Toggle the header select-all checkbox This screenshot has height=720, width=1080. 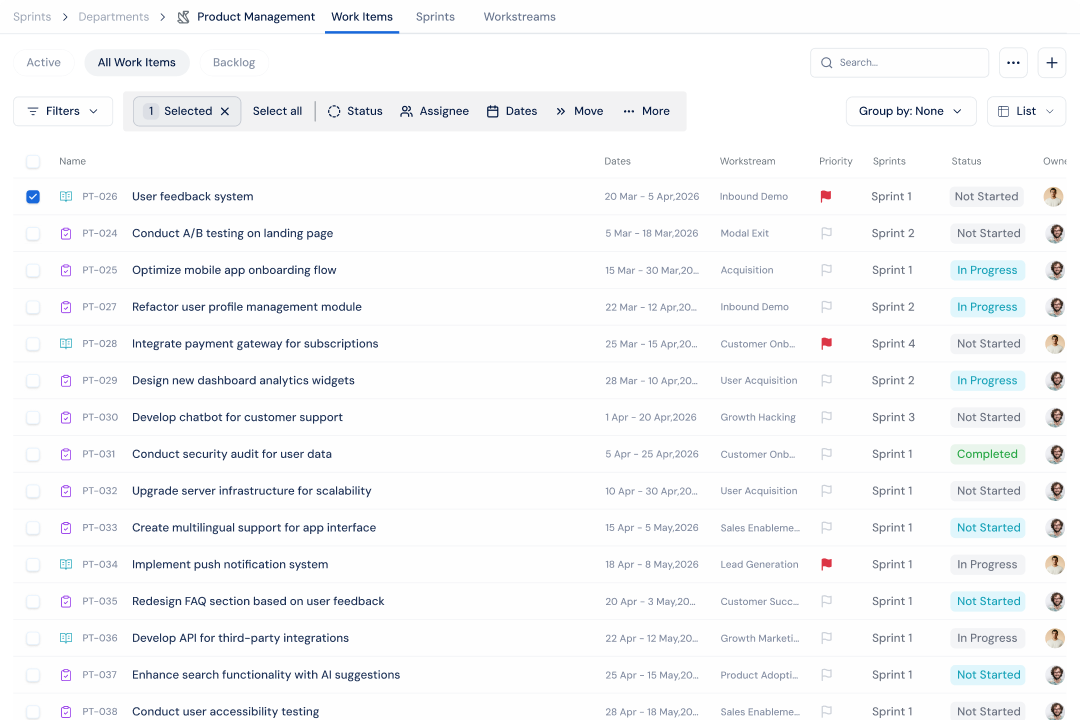point(33,161)
